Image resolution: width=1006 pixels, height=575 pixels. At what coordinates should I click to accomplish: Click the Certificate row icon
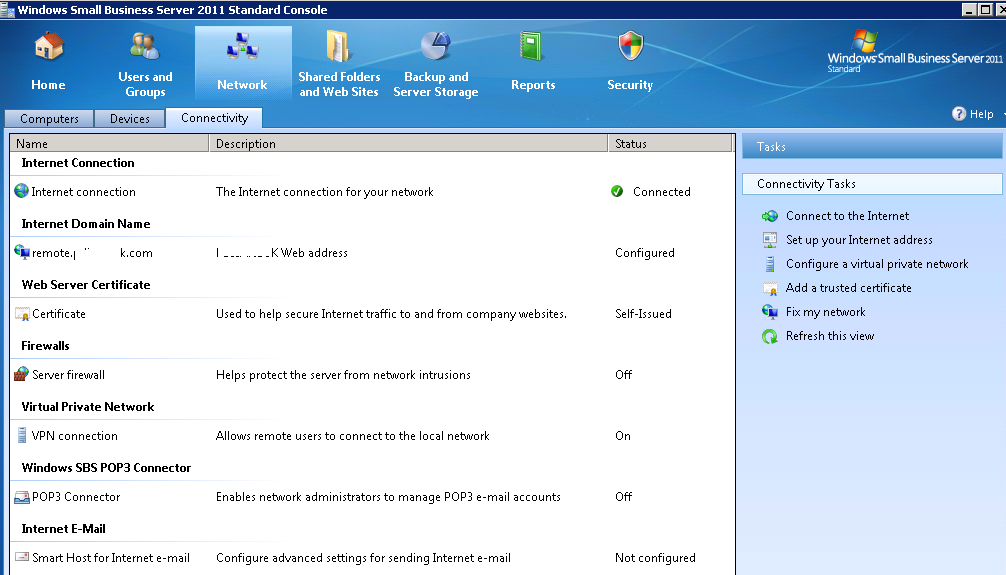point(22,314)
